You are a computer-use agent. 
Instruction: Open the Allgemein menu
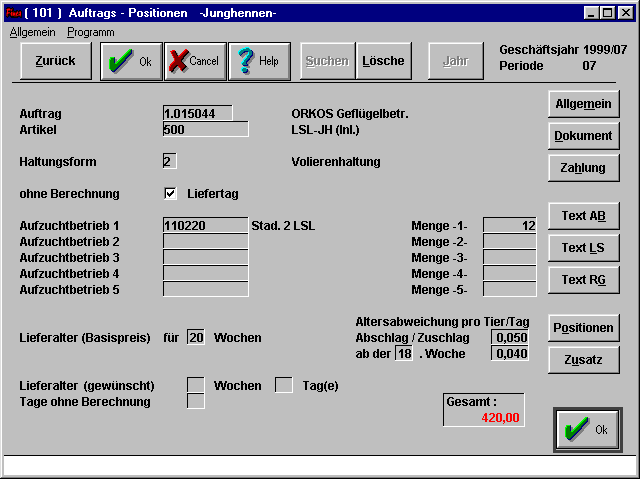[32, 32]
